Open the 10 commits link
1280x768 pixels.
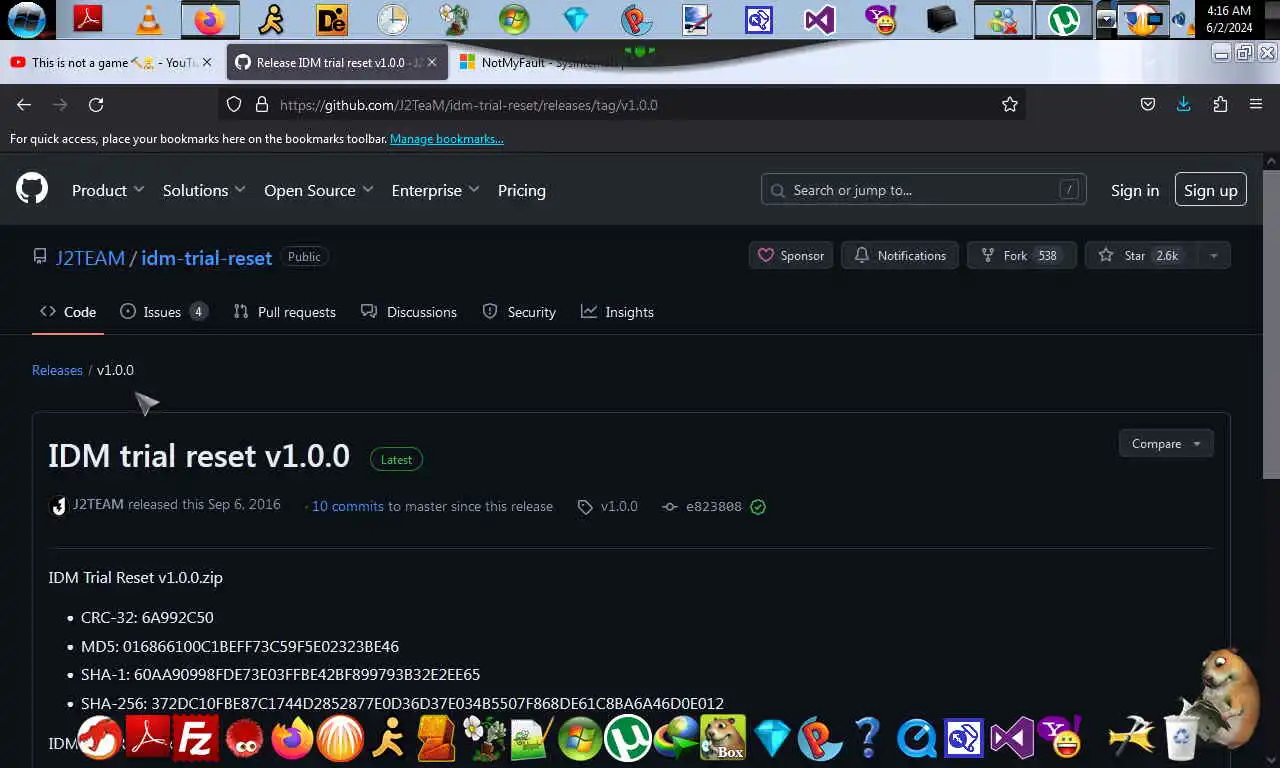pyautogui.click(x=348, y=506)
